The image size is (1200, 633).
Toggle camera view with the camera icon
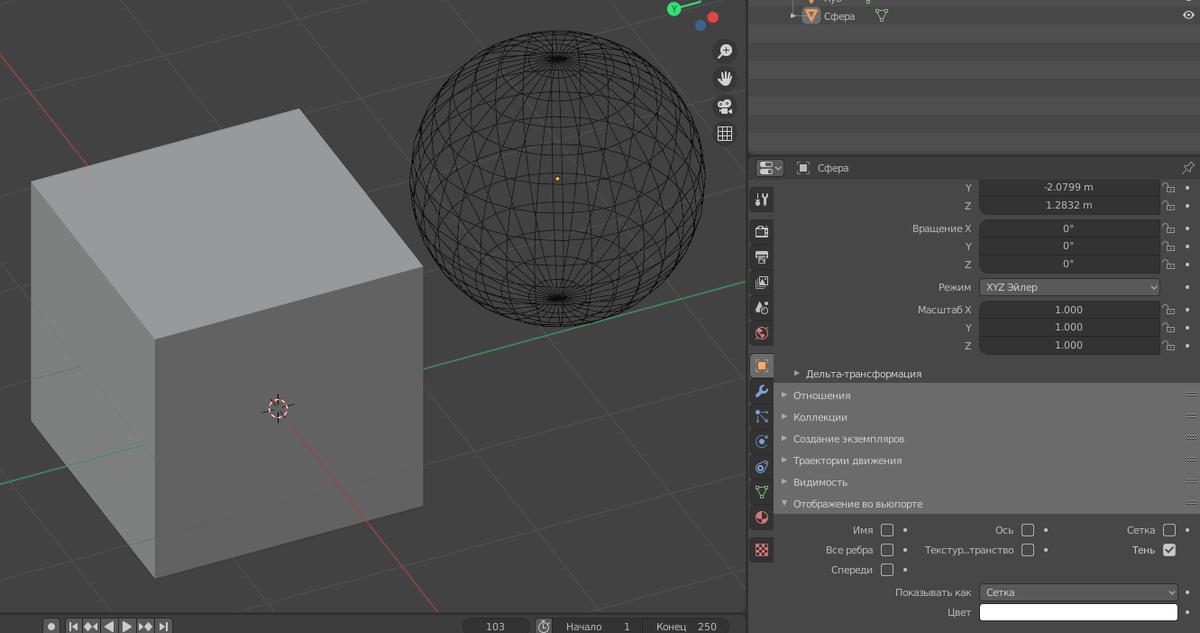pos(725,106)
